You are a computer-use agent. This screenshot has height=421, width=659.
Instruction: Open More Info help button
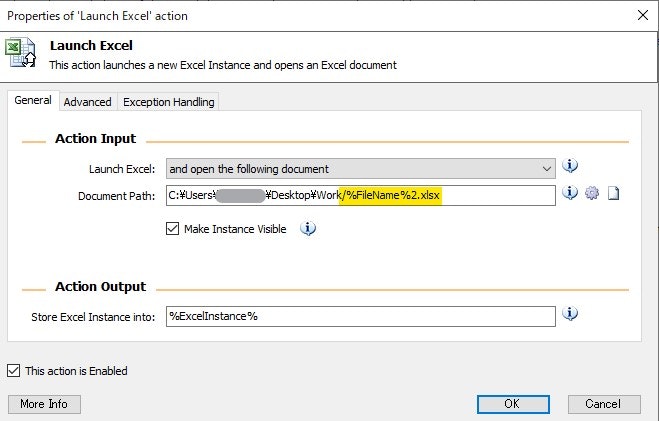(x=44, y=404)
